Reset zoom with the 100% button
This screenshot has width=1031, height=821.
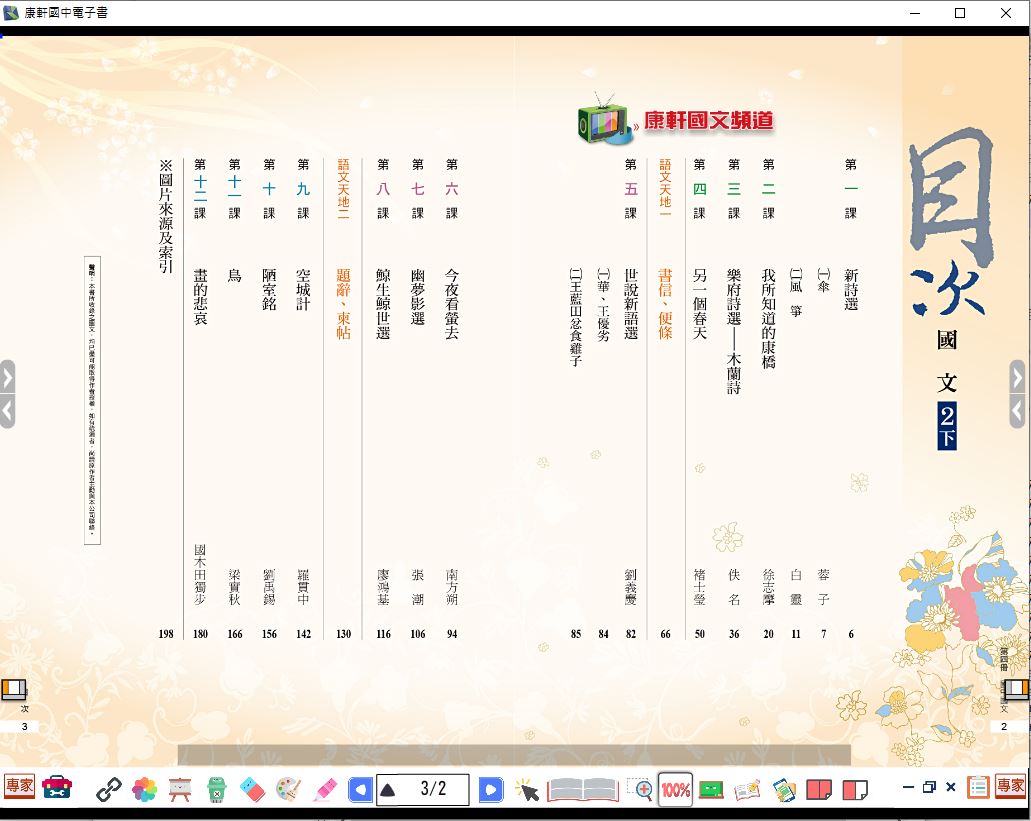[676, 790]
